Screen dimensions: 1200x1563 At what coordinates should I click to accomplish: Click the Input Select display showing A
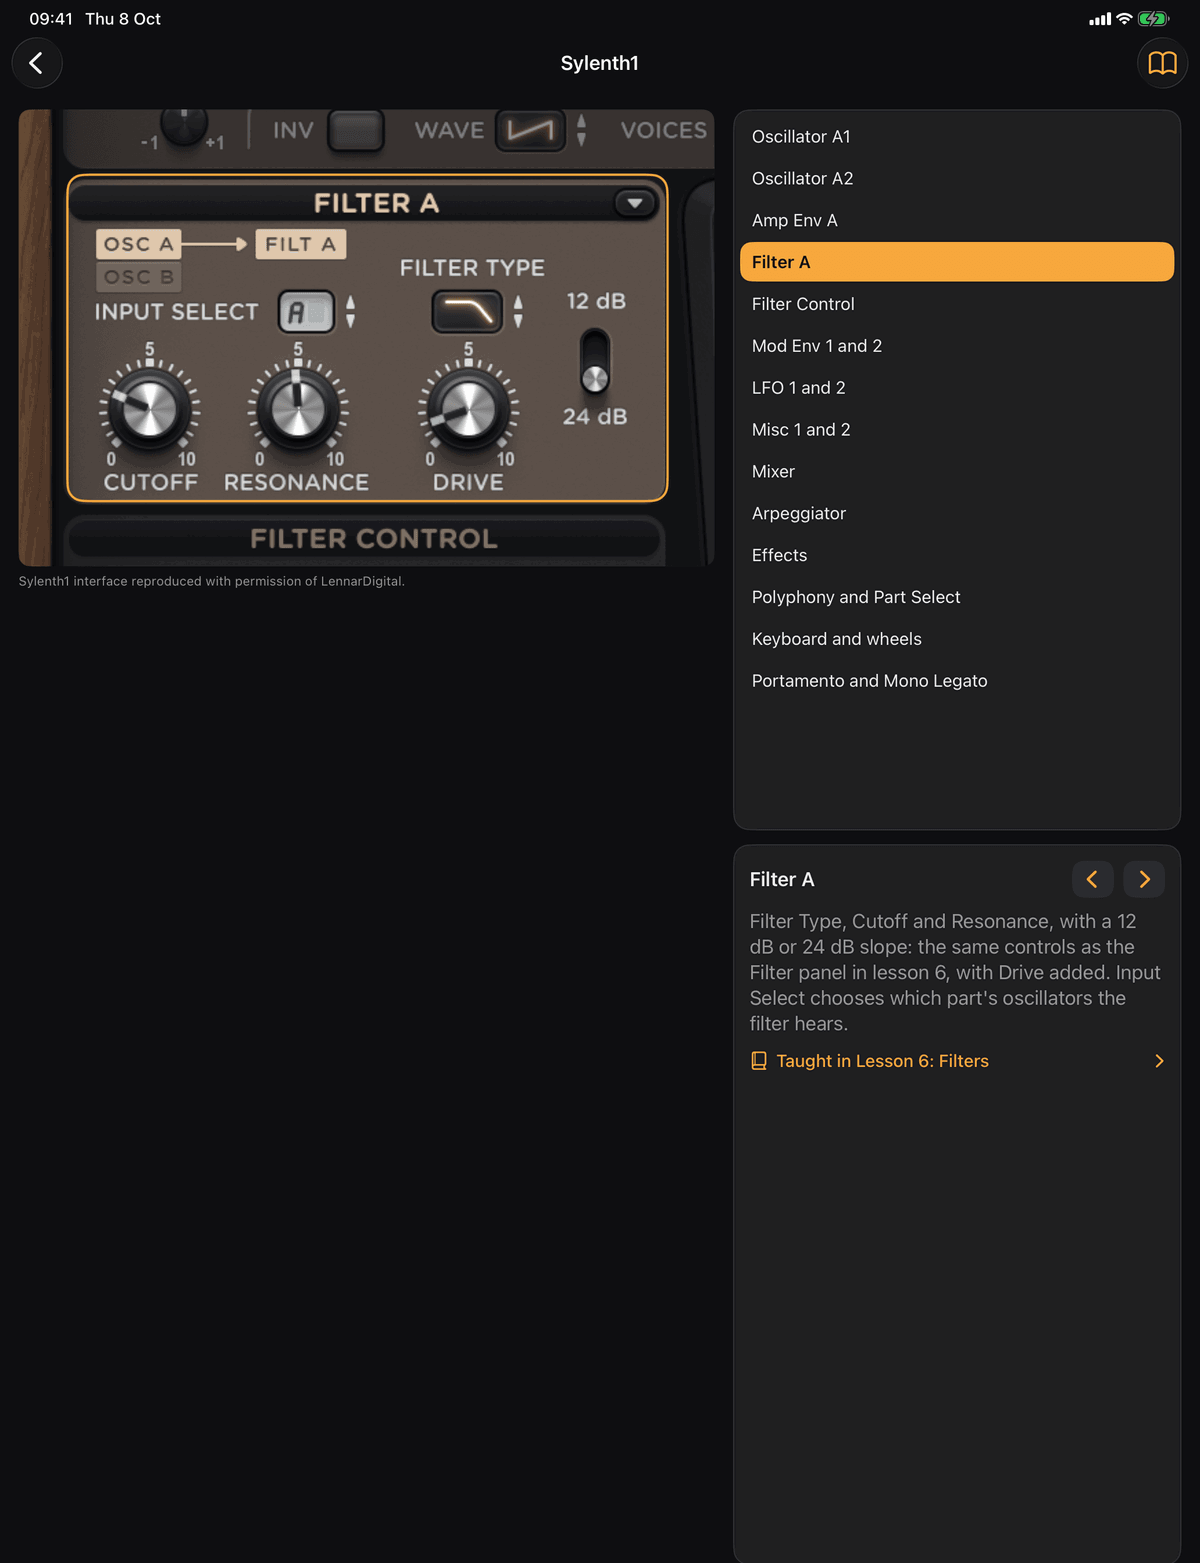click(306, 312)
